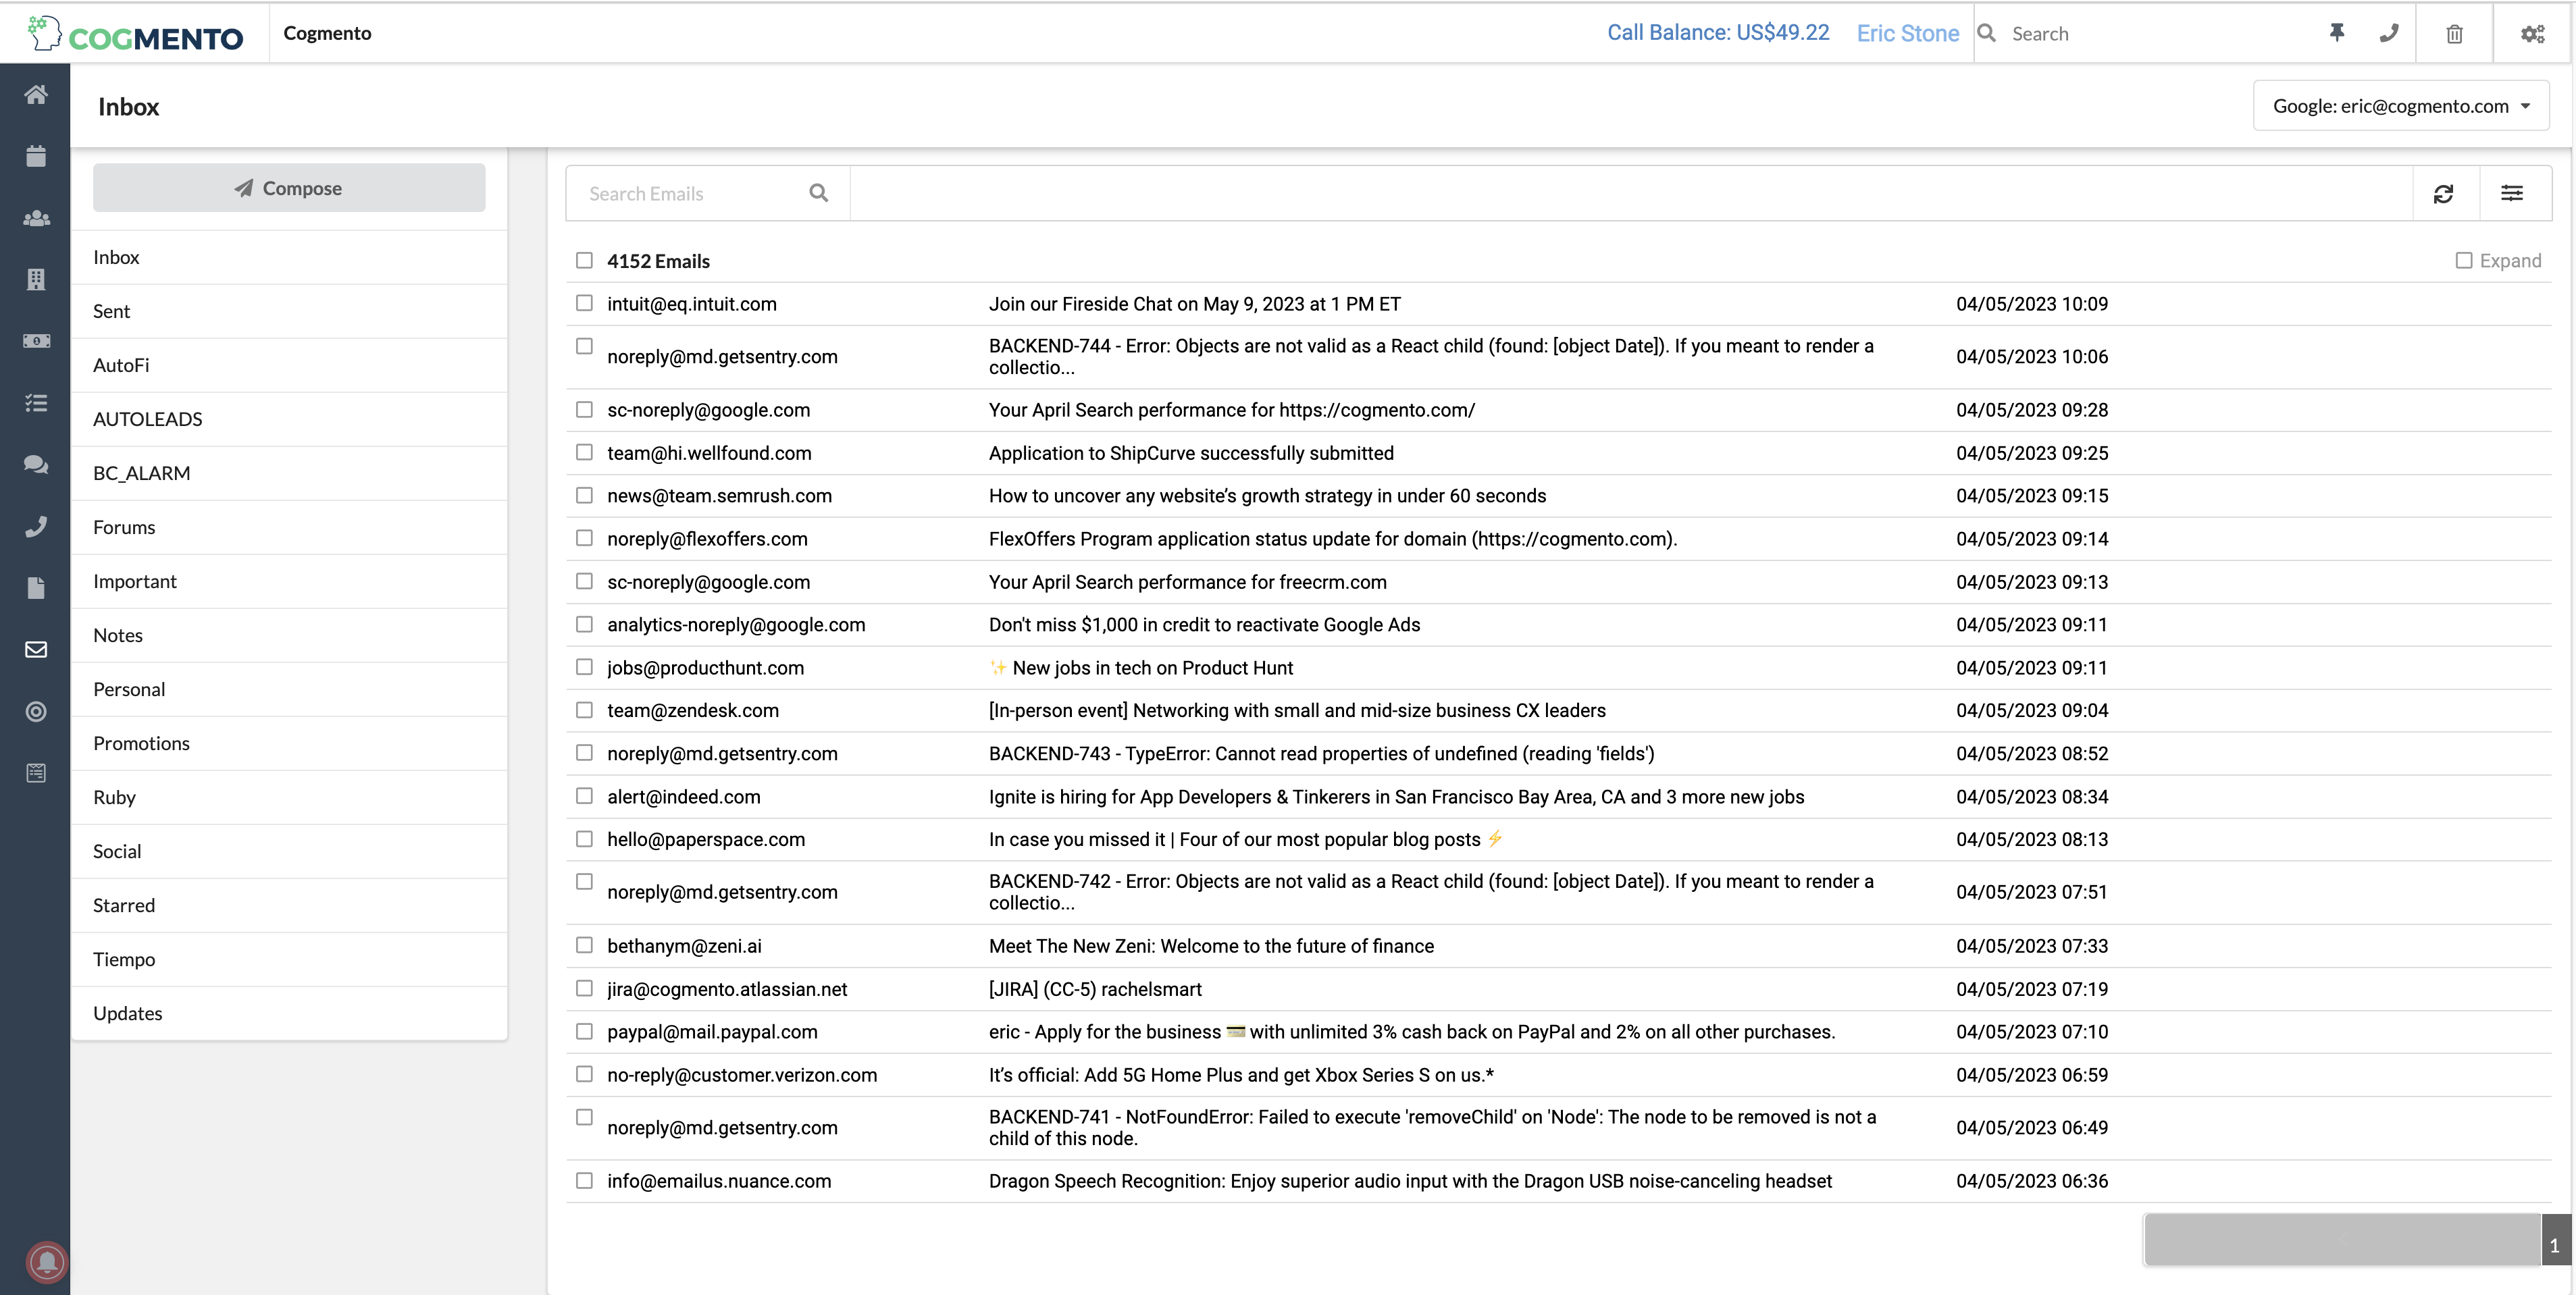Open the Sent folder

(289, 311)
